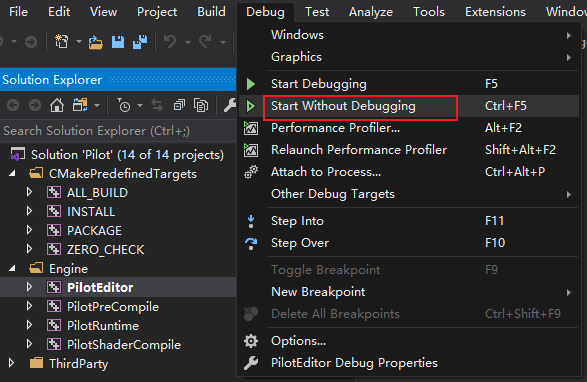Choose Attach to Process

pyautogui.click(x=408, y=172)
